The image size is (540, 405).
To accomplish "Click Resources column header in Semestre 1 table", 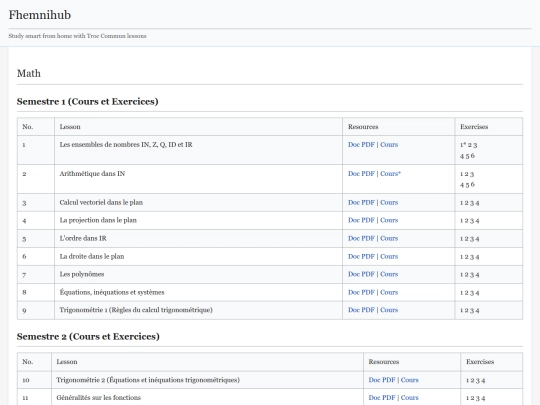I will [x=363, y=127].
